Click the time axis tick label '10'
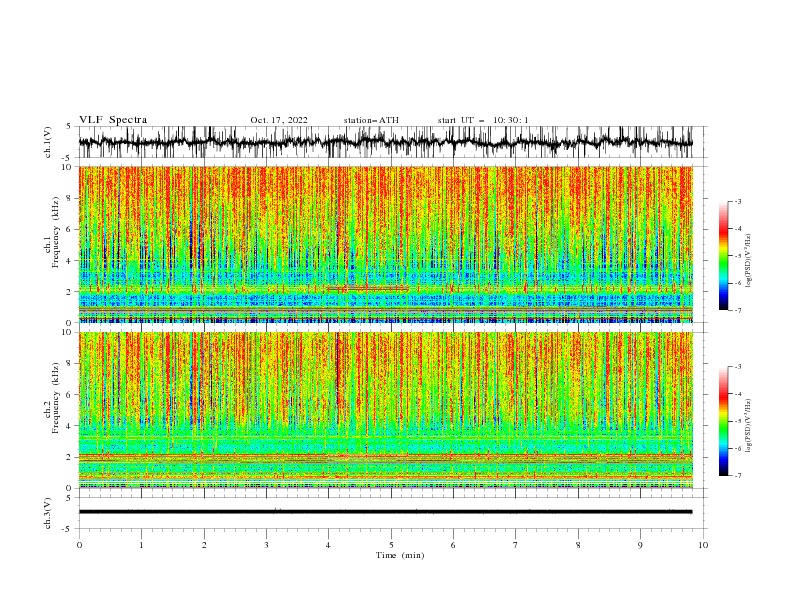The height and width of the screenshot is (612, 792). [x=703, y=545]
